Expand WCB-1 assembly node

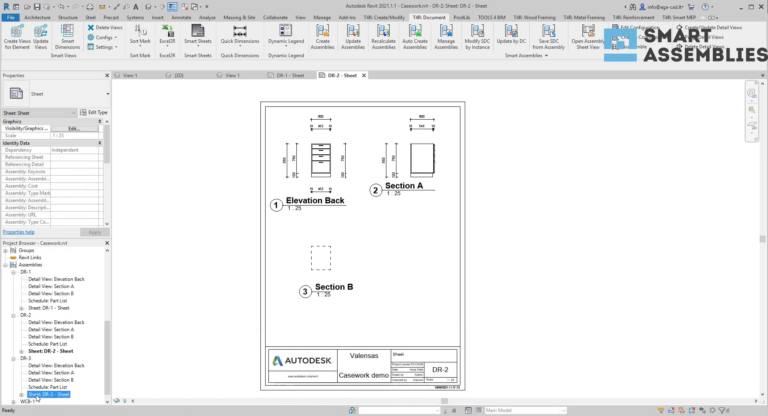13,402
